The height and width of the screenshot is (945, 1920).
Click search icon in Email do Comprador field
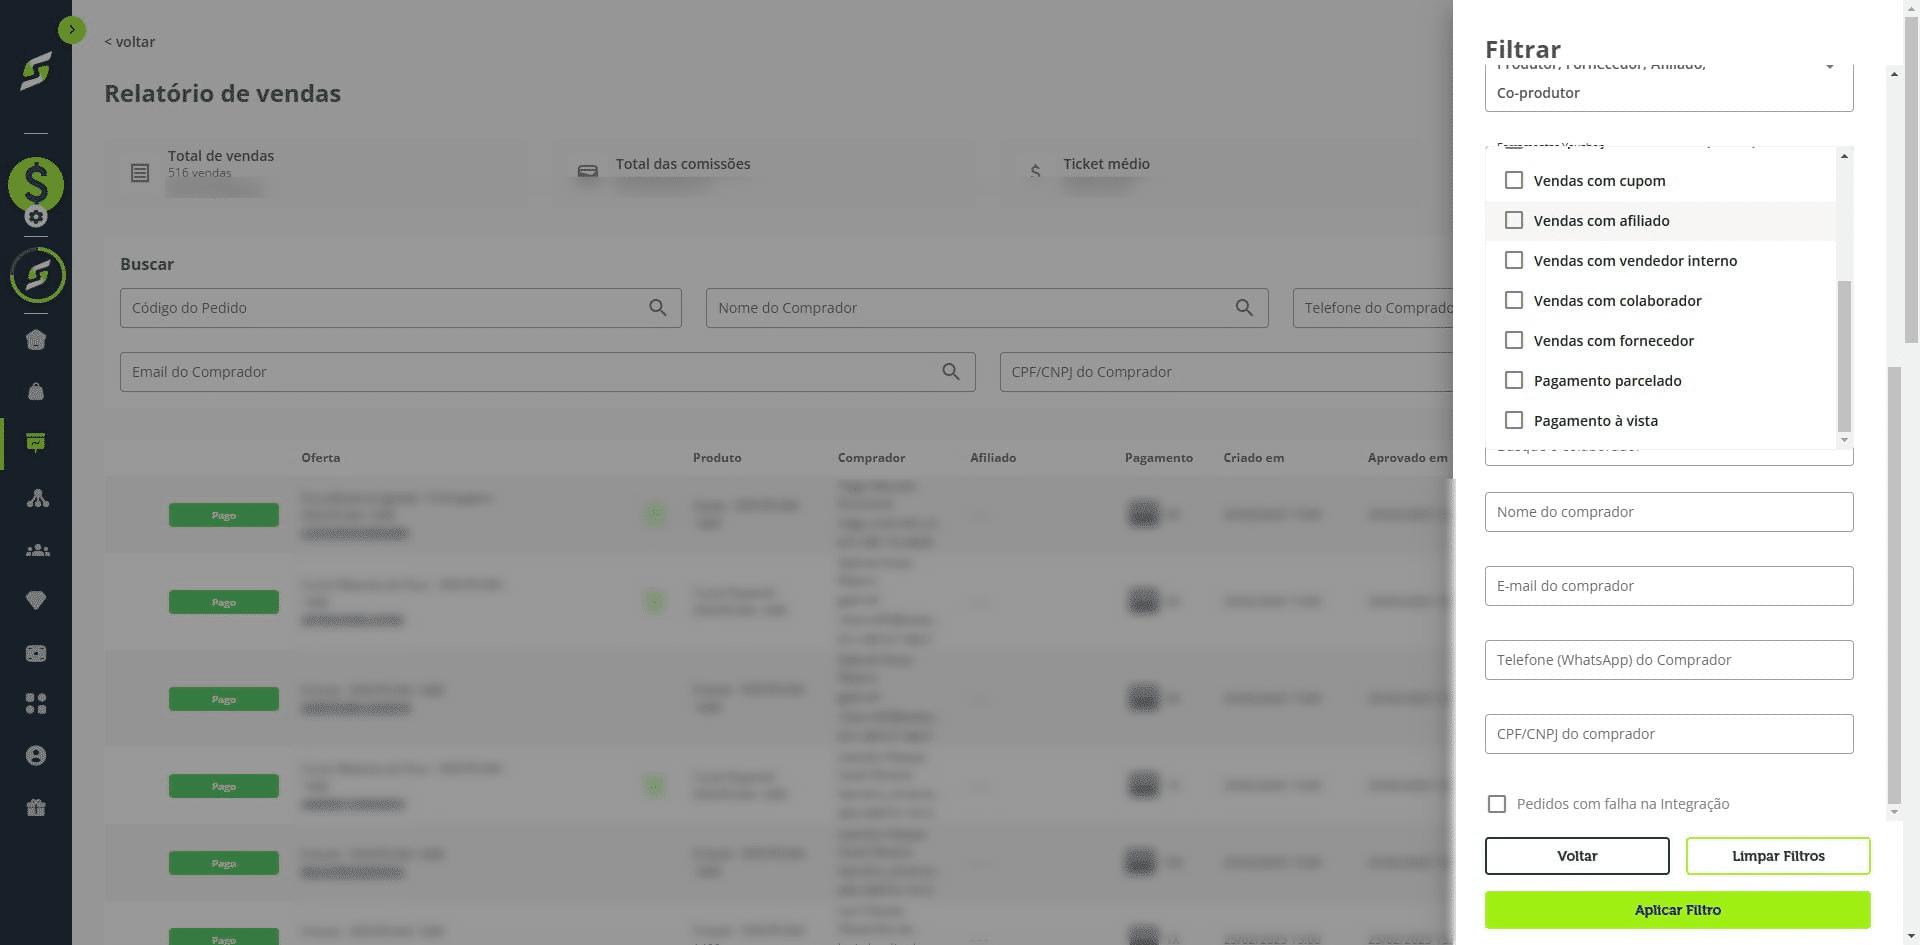tap(951, 372)
